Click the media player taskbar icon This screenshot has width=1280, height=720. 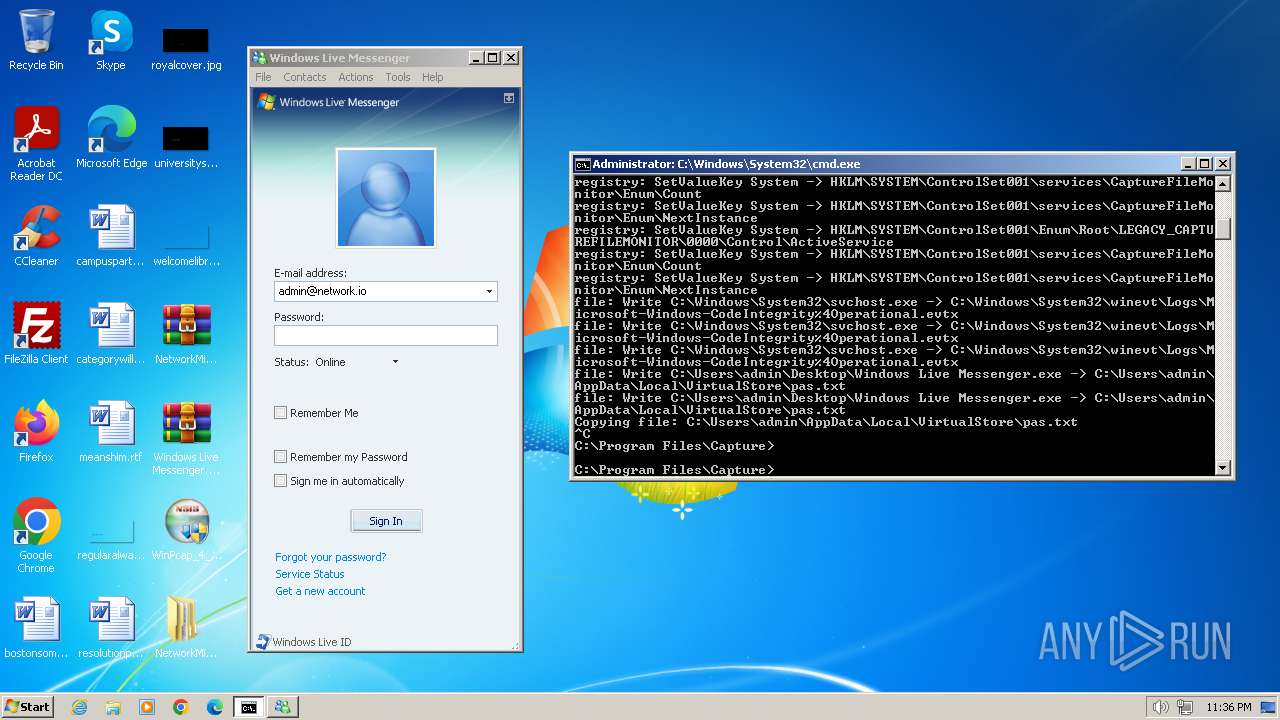147,707
